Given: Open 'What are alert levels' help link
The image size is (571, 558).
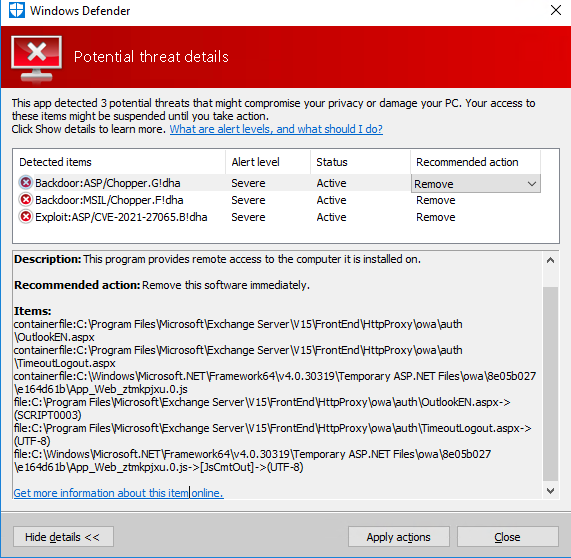Looking at the screenshot, I should click(276, 129).
